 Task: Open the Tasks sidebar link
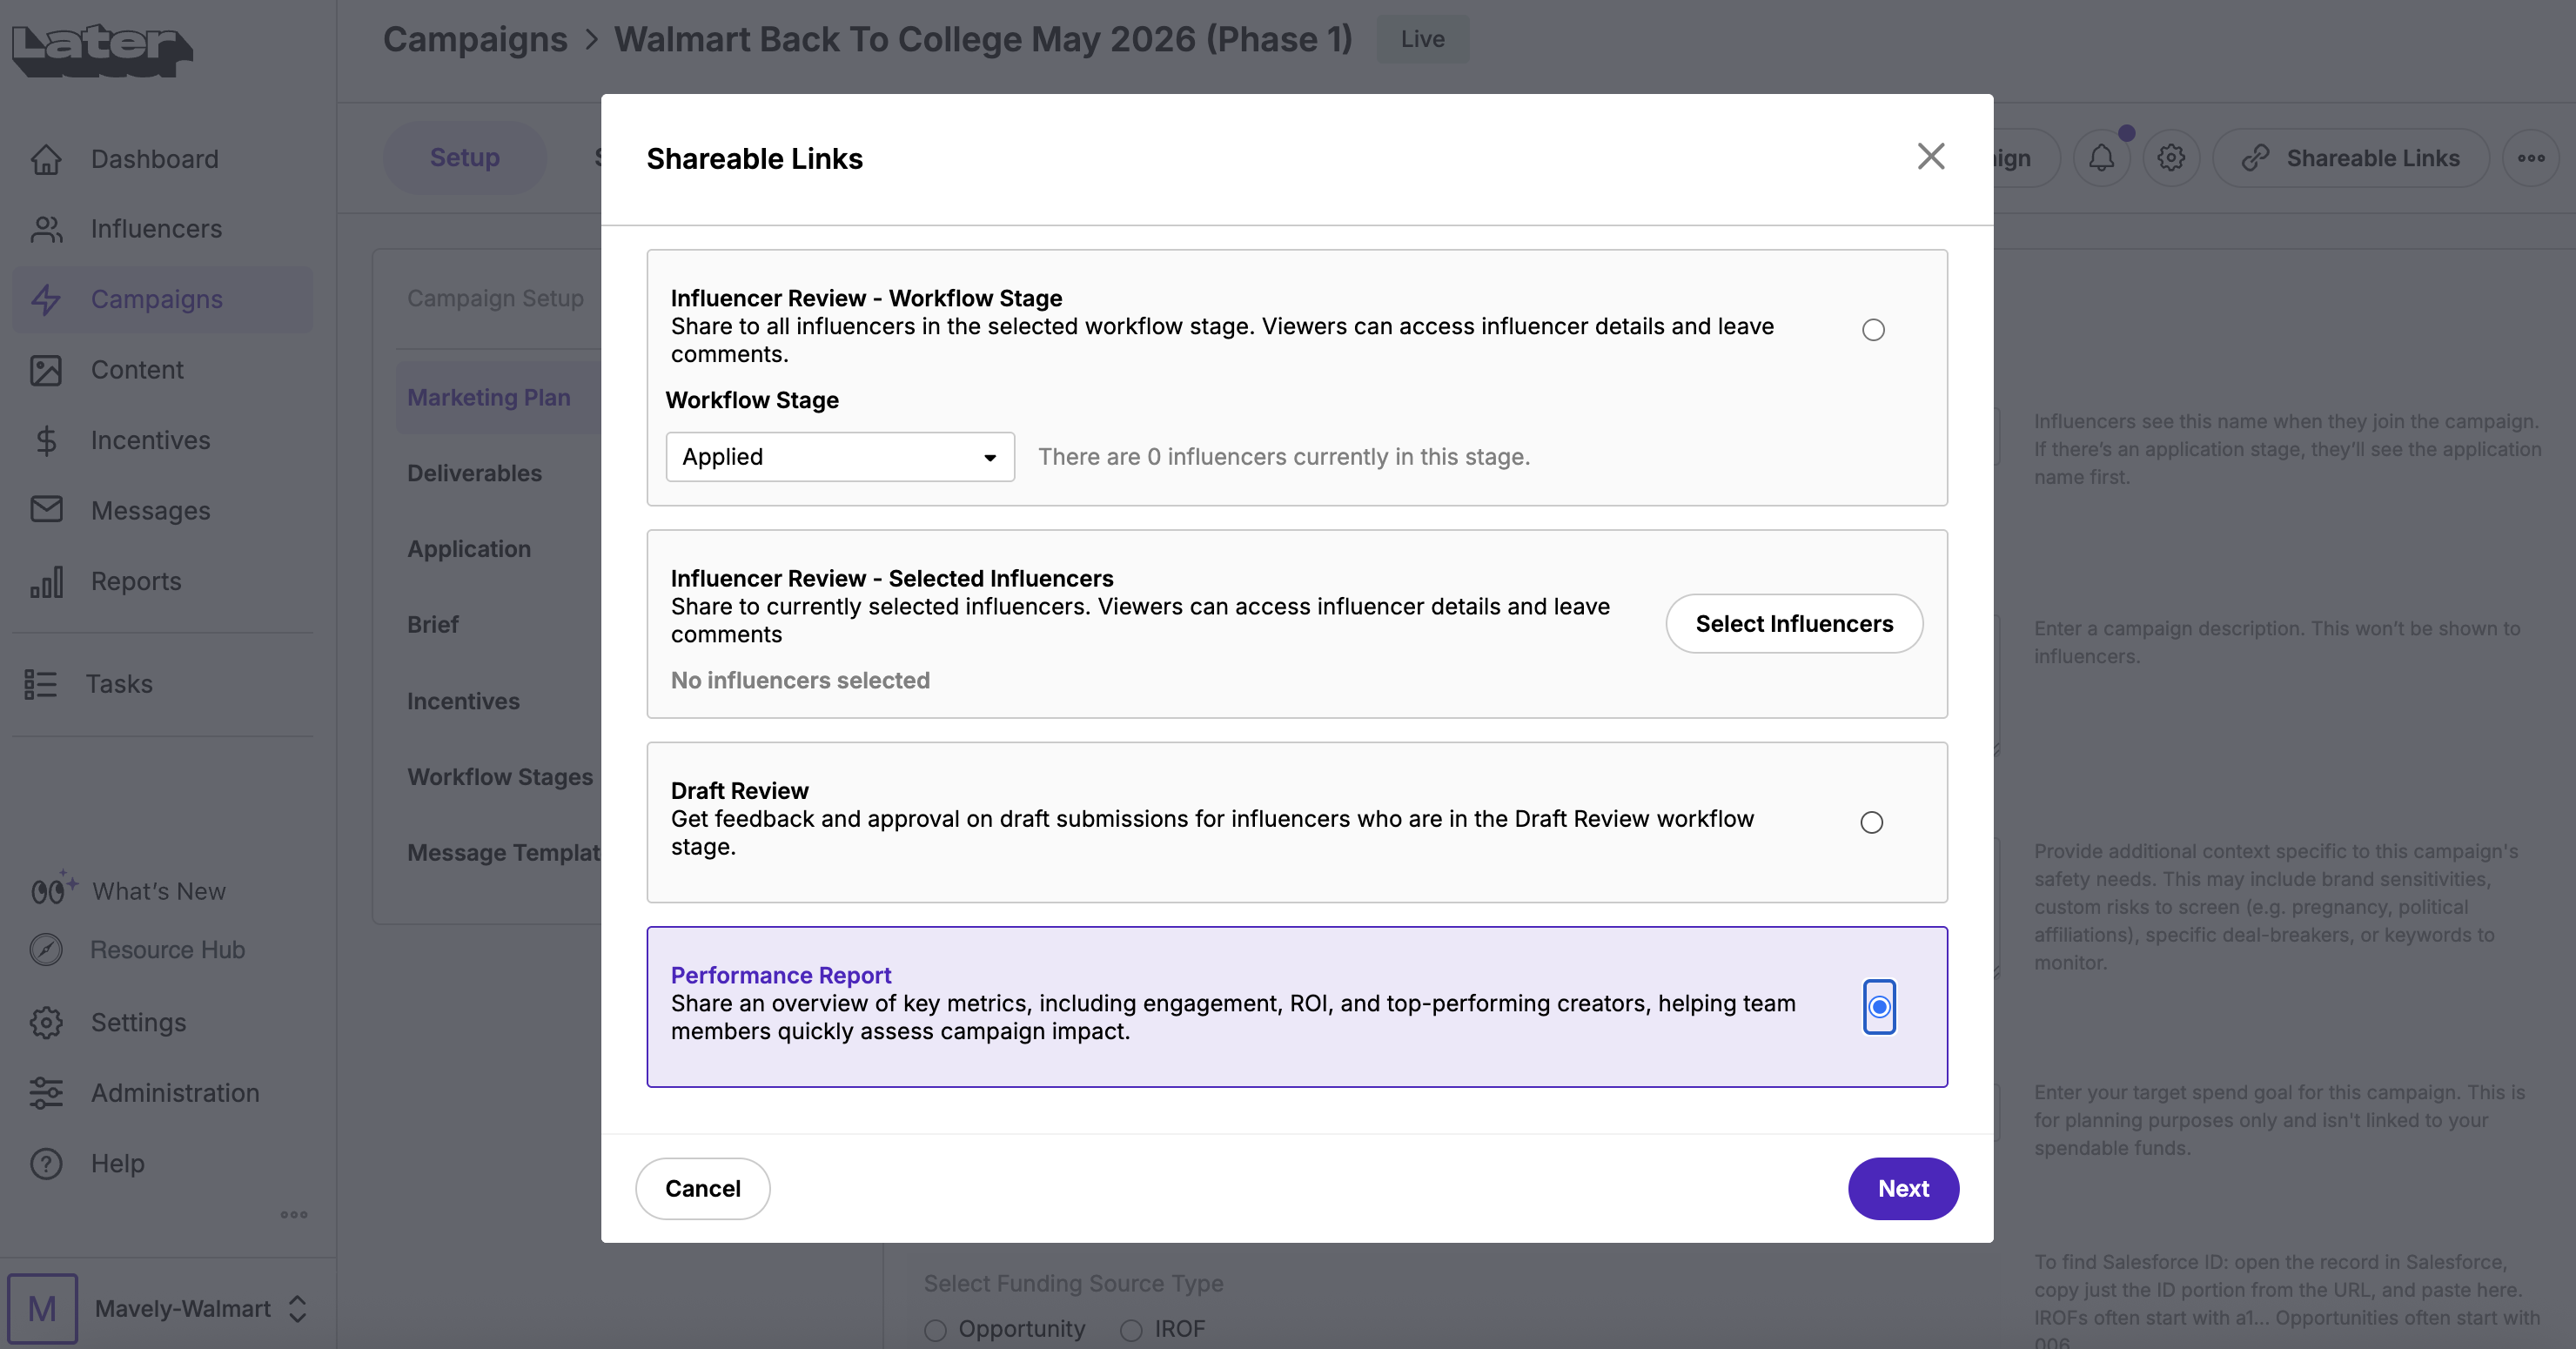pyautogui.click(x=119, y=684)
